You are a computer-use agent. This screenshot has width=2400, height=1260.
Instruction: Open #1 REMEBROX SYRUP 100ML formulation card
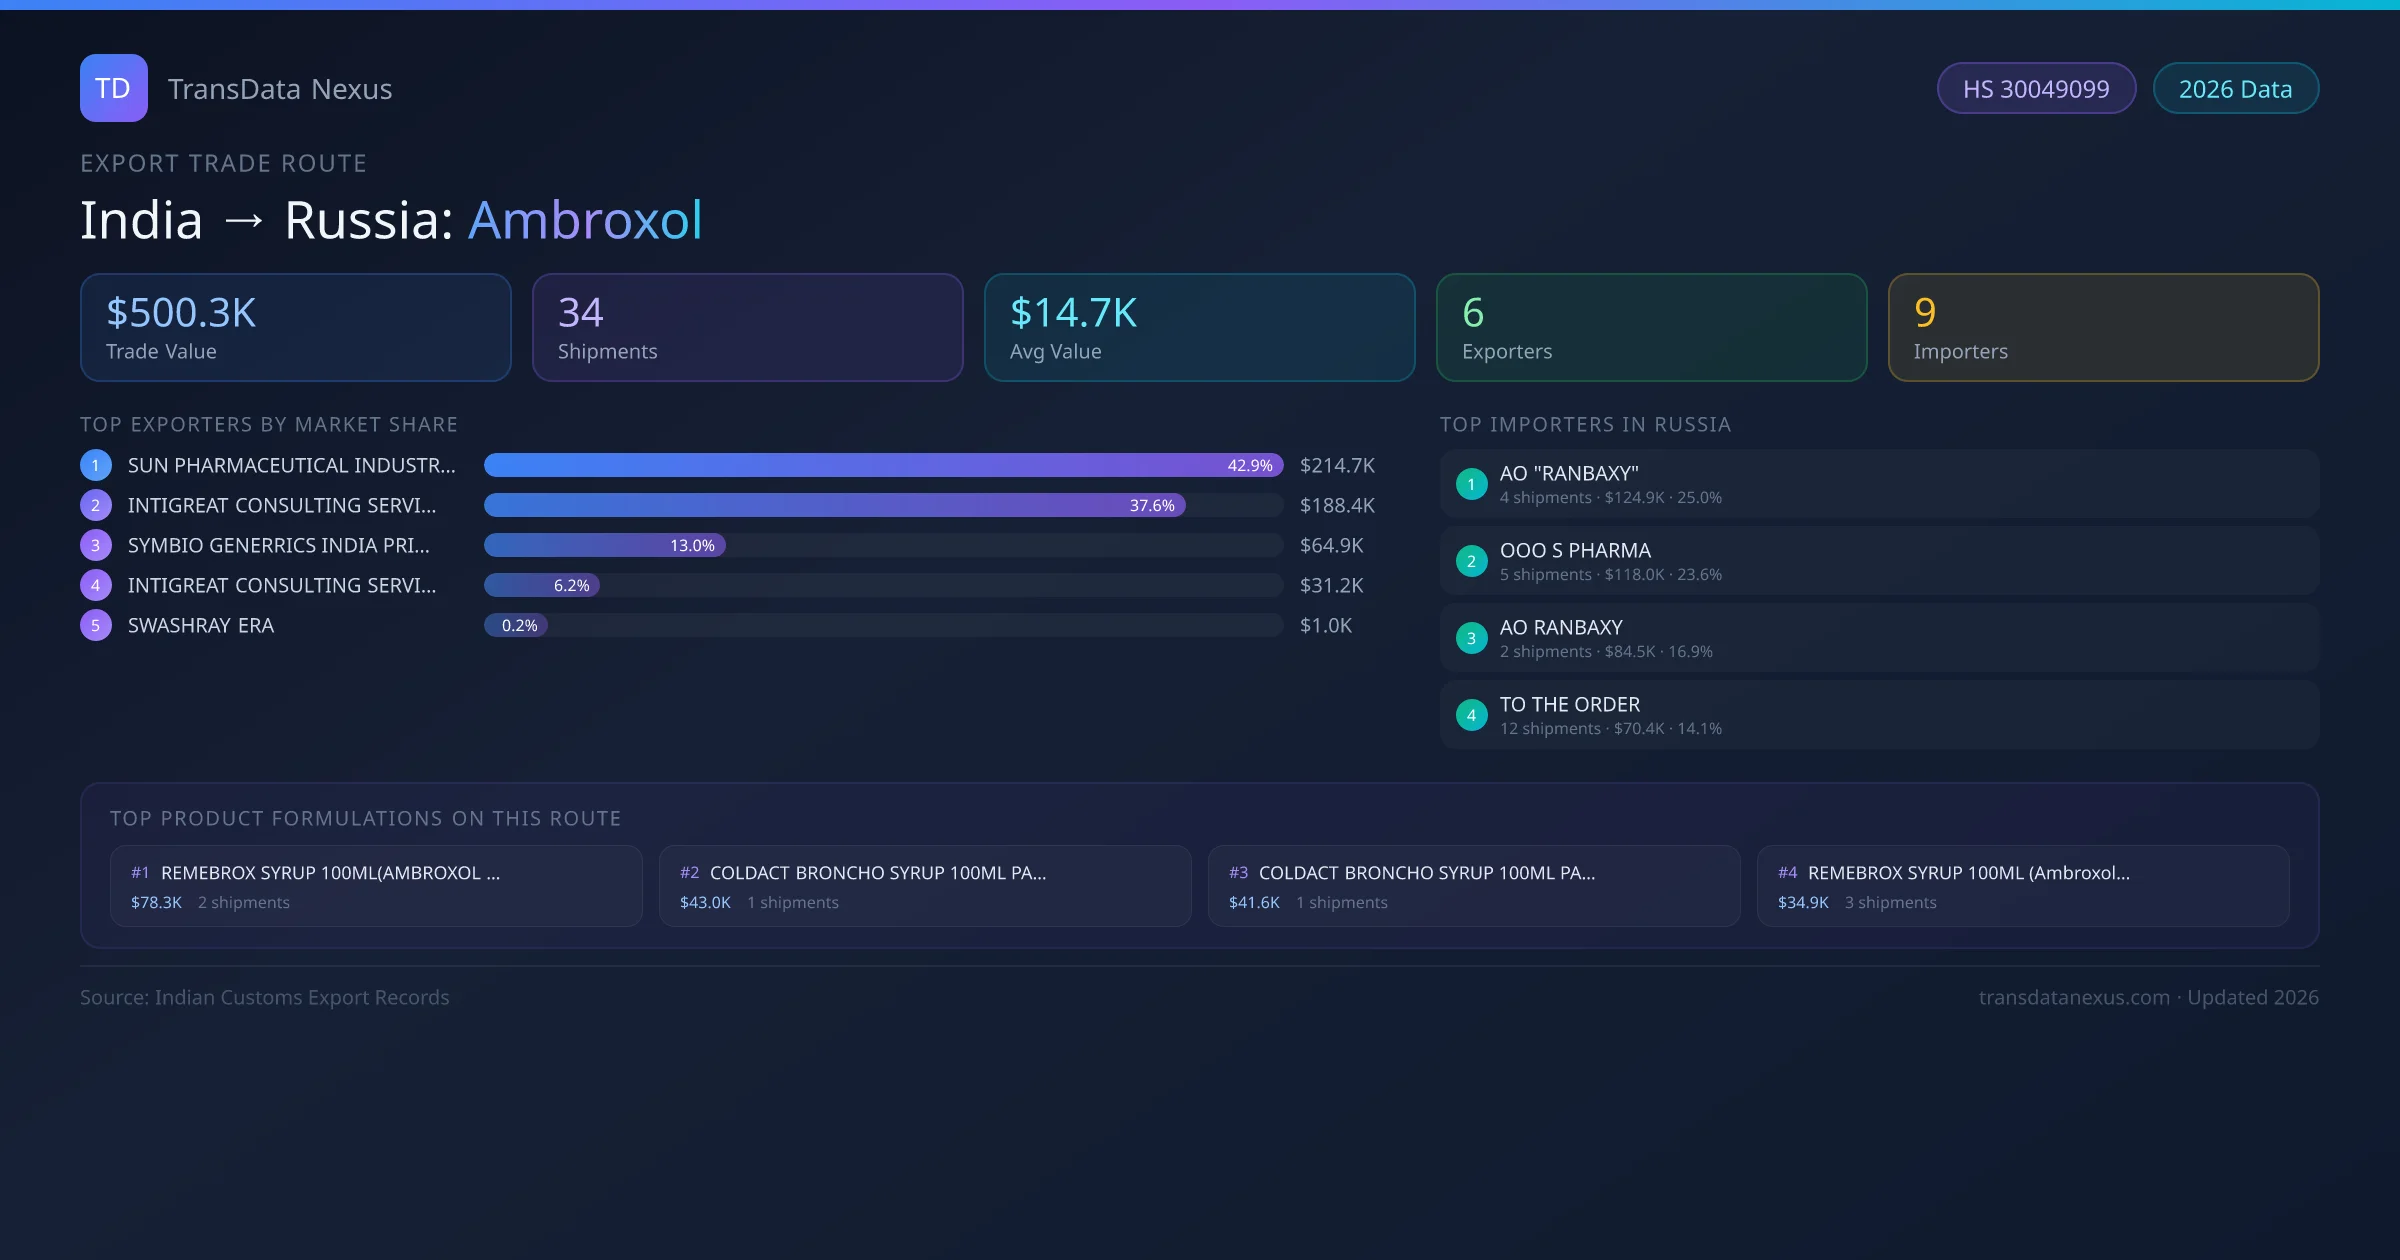[376, 886]
